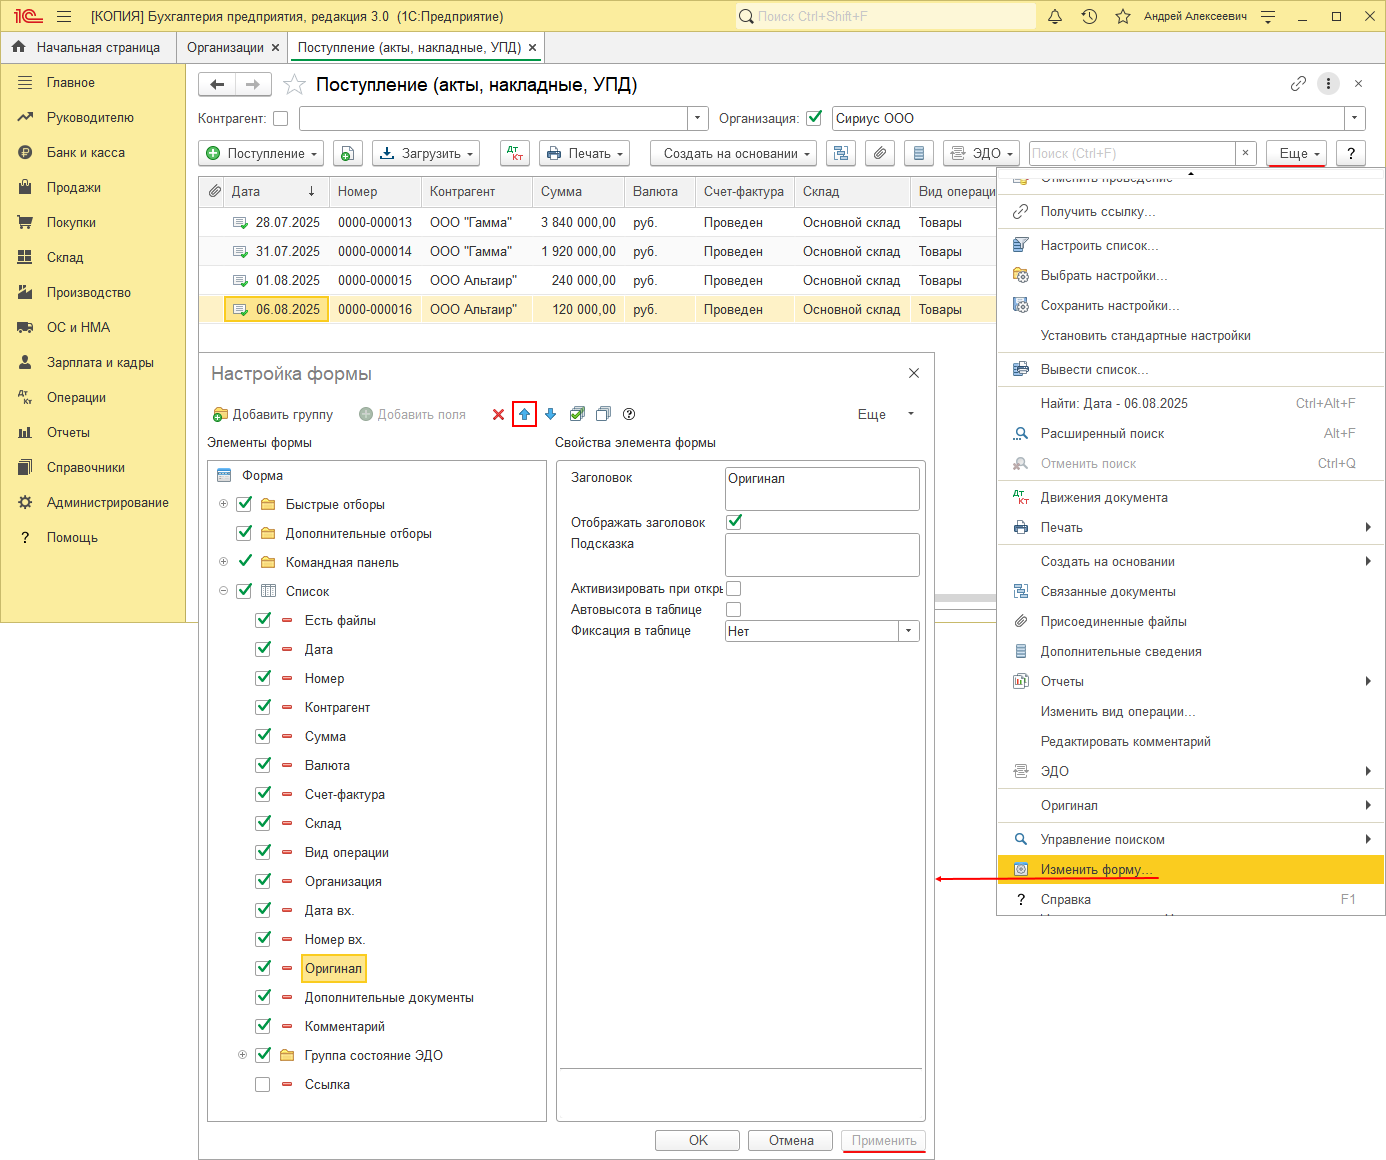Open the history clock icon

point(1089,16)
